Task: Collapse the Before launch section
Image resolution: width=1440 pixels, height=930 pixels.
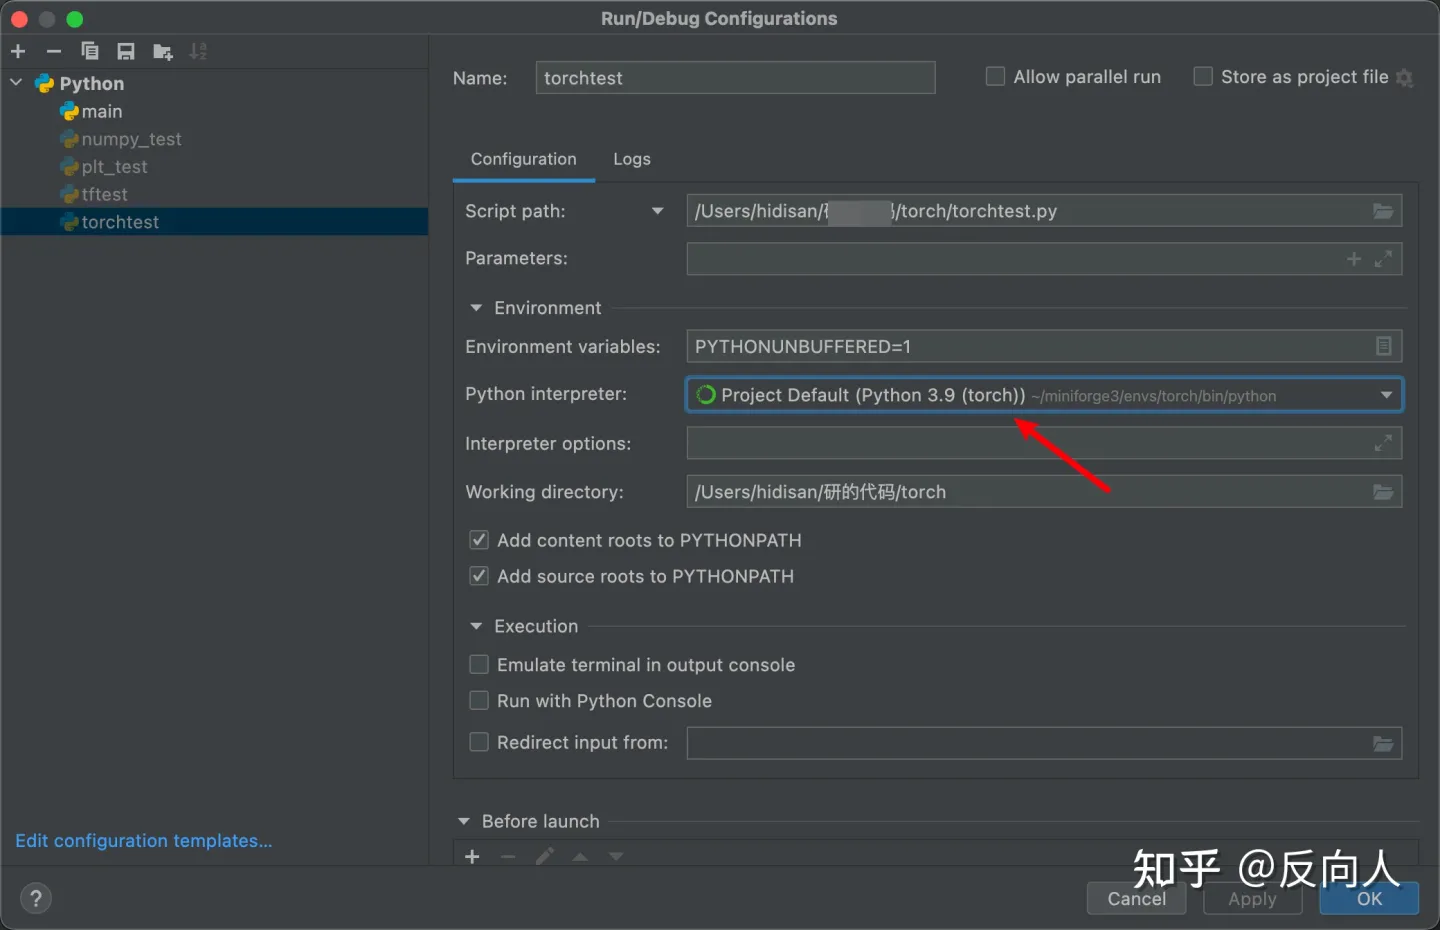Action: (464, 821)
